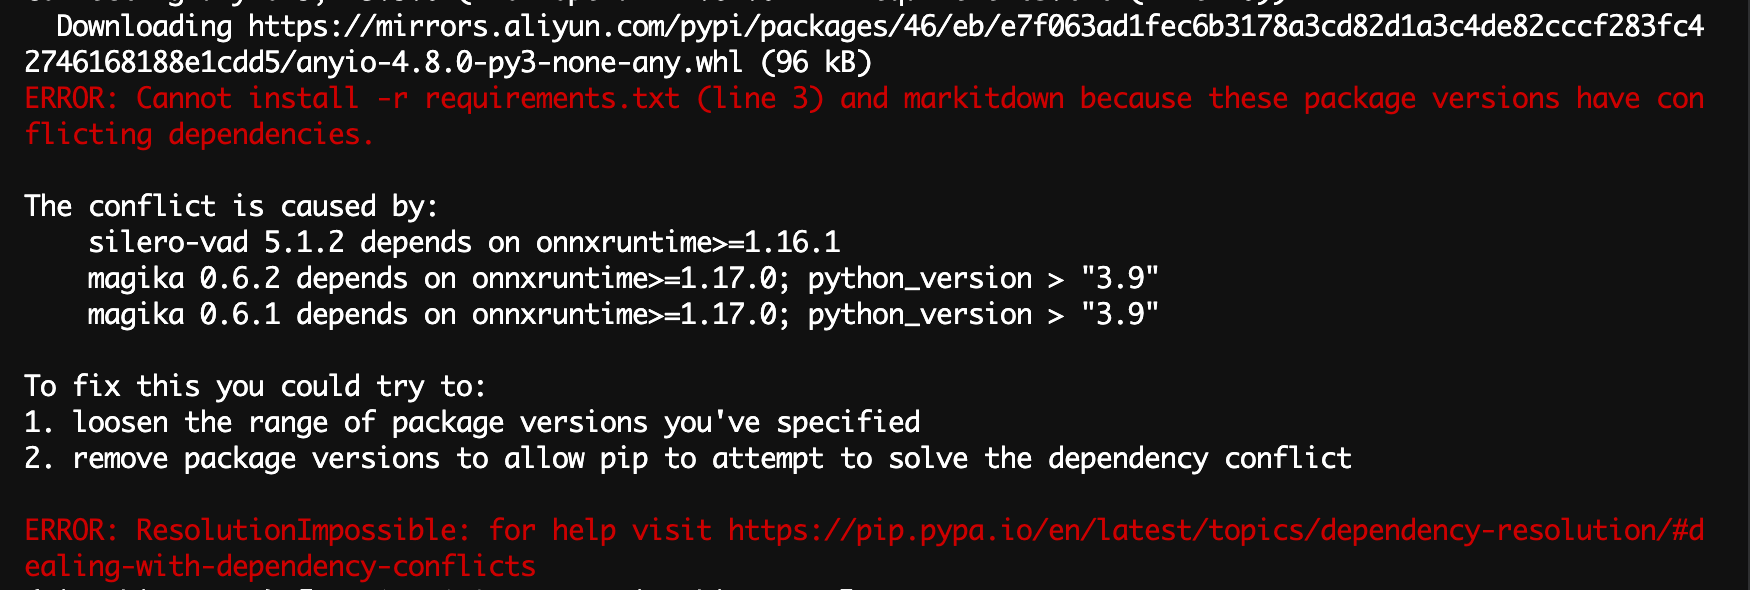
Task: Click the "magika 0.6.1" package name
Action: (x=183, y=314)
